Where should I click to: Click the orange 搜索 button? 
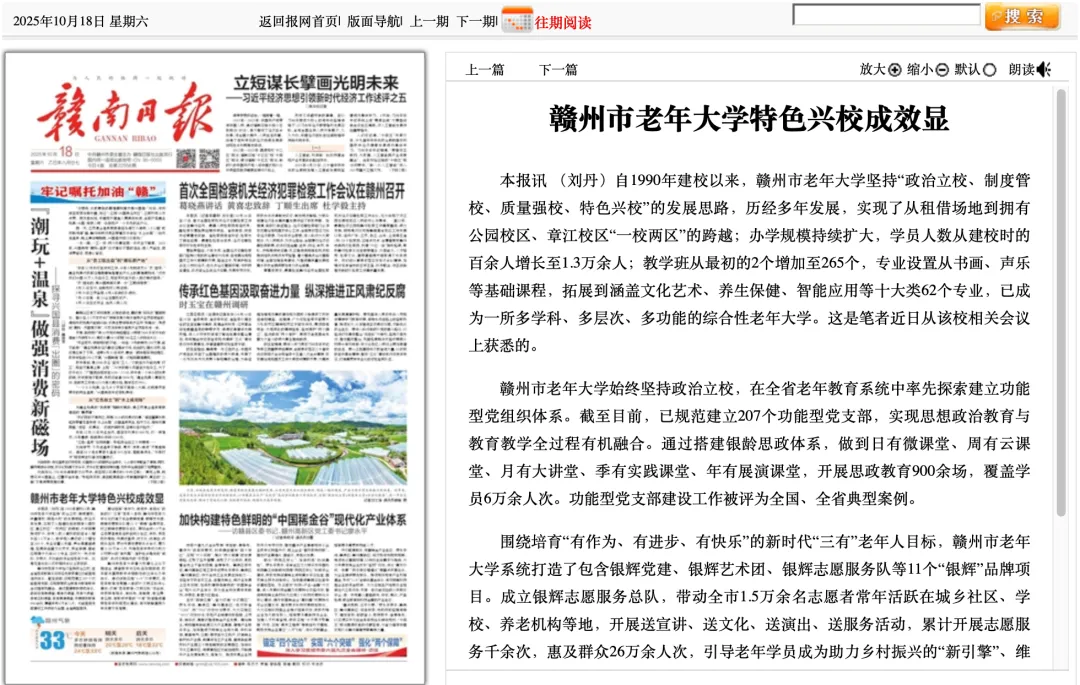pos(1022,17)
